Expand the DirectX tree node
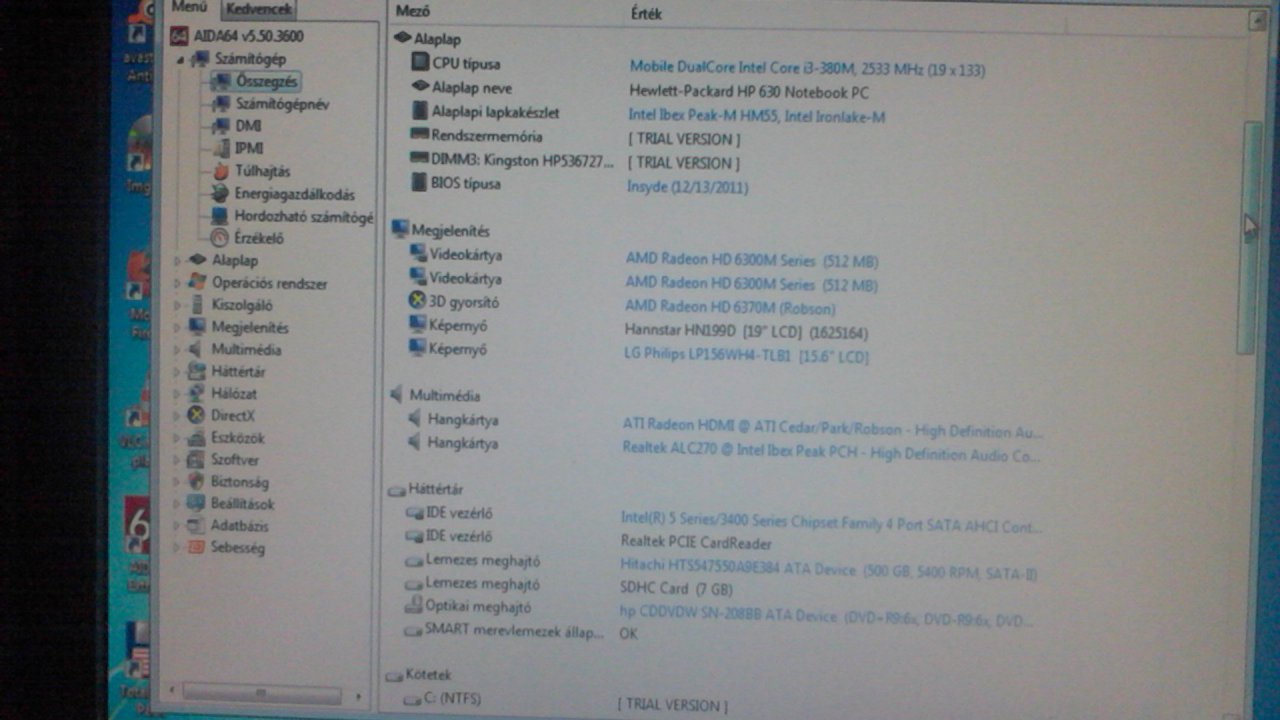 click(178, 415)
